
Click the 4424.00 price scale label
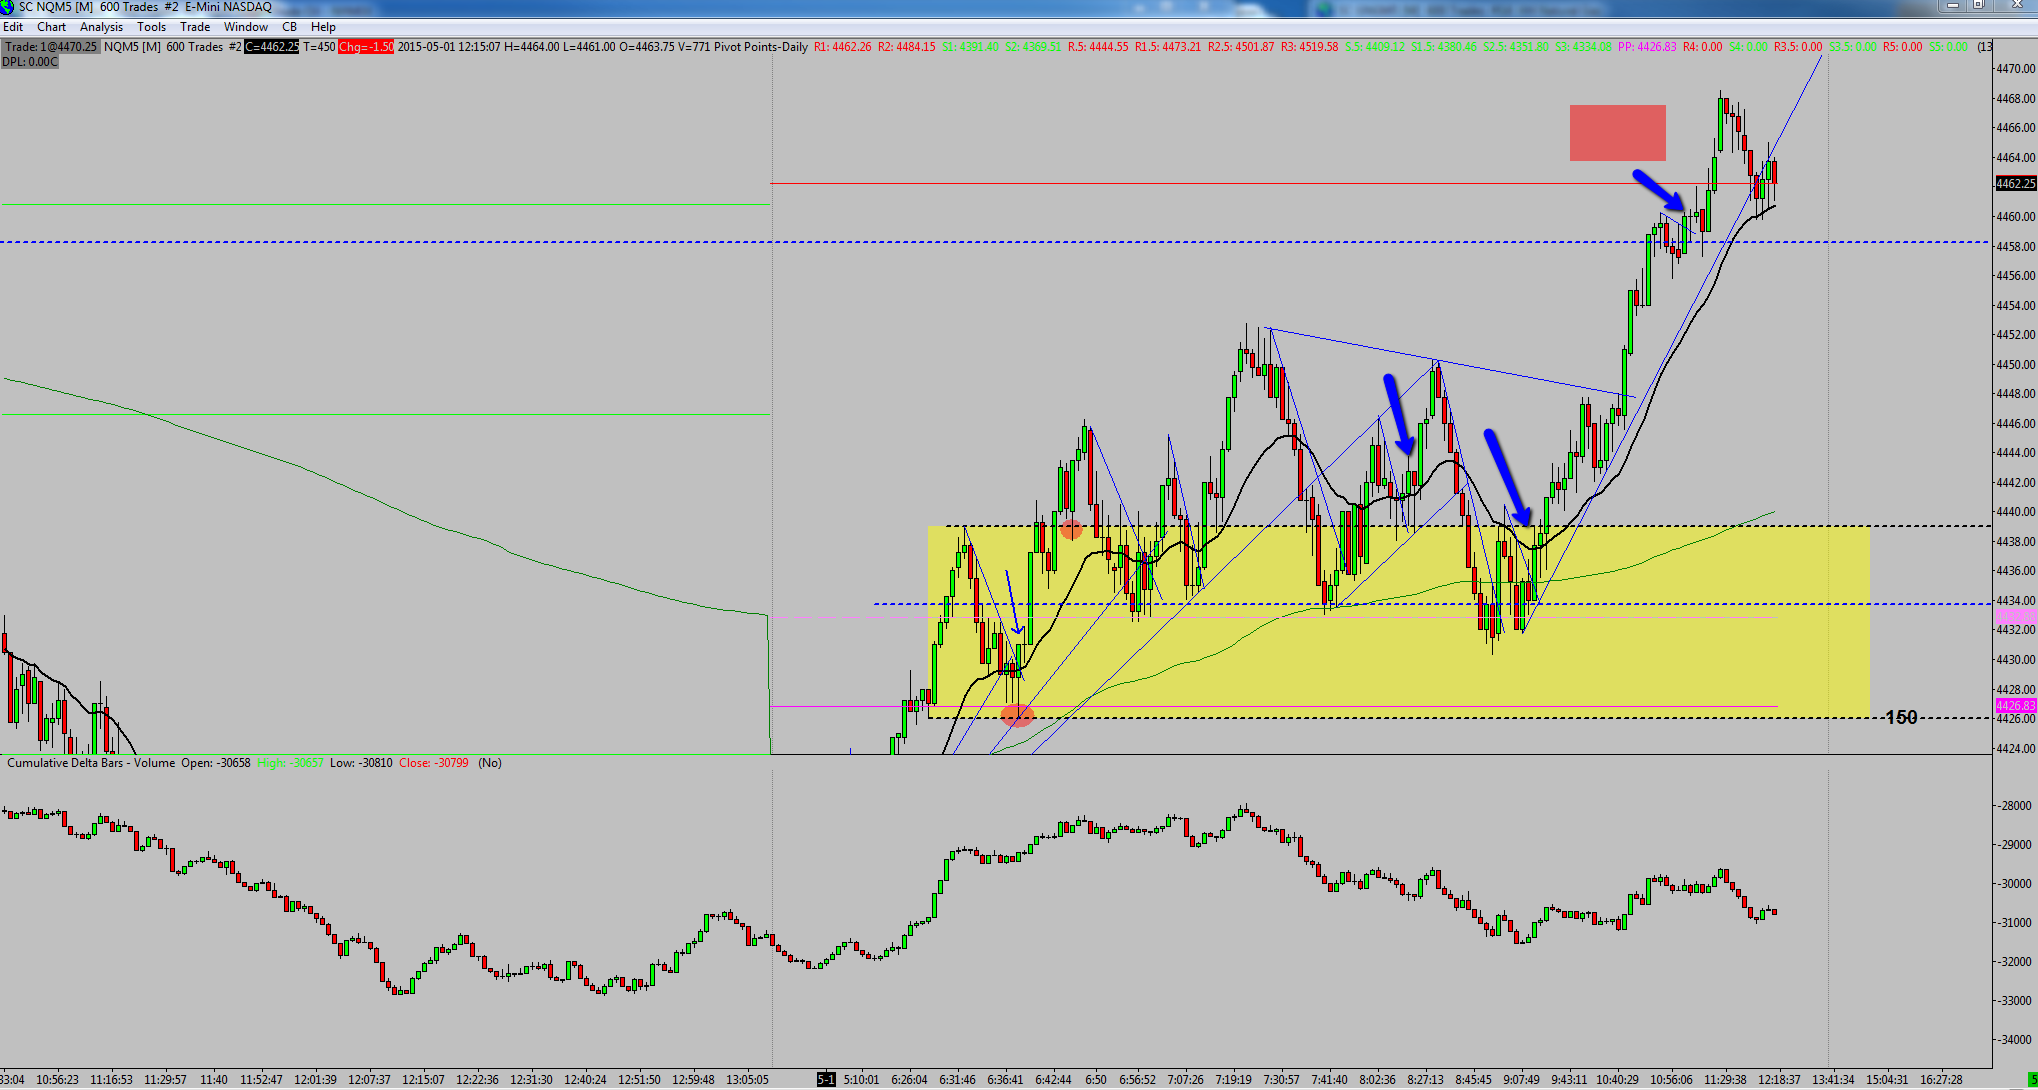2015,748
